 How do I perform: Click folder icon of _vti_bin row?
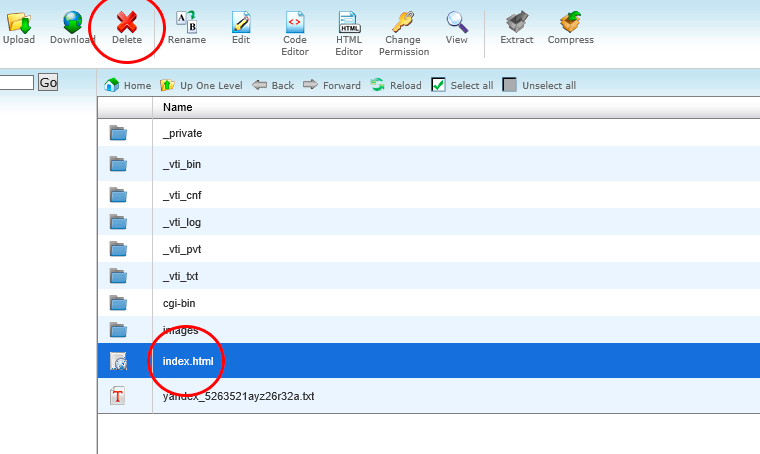point(118,164)
